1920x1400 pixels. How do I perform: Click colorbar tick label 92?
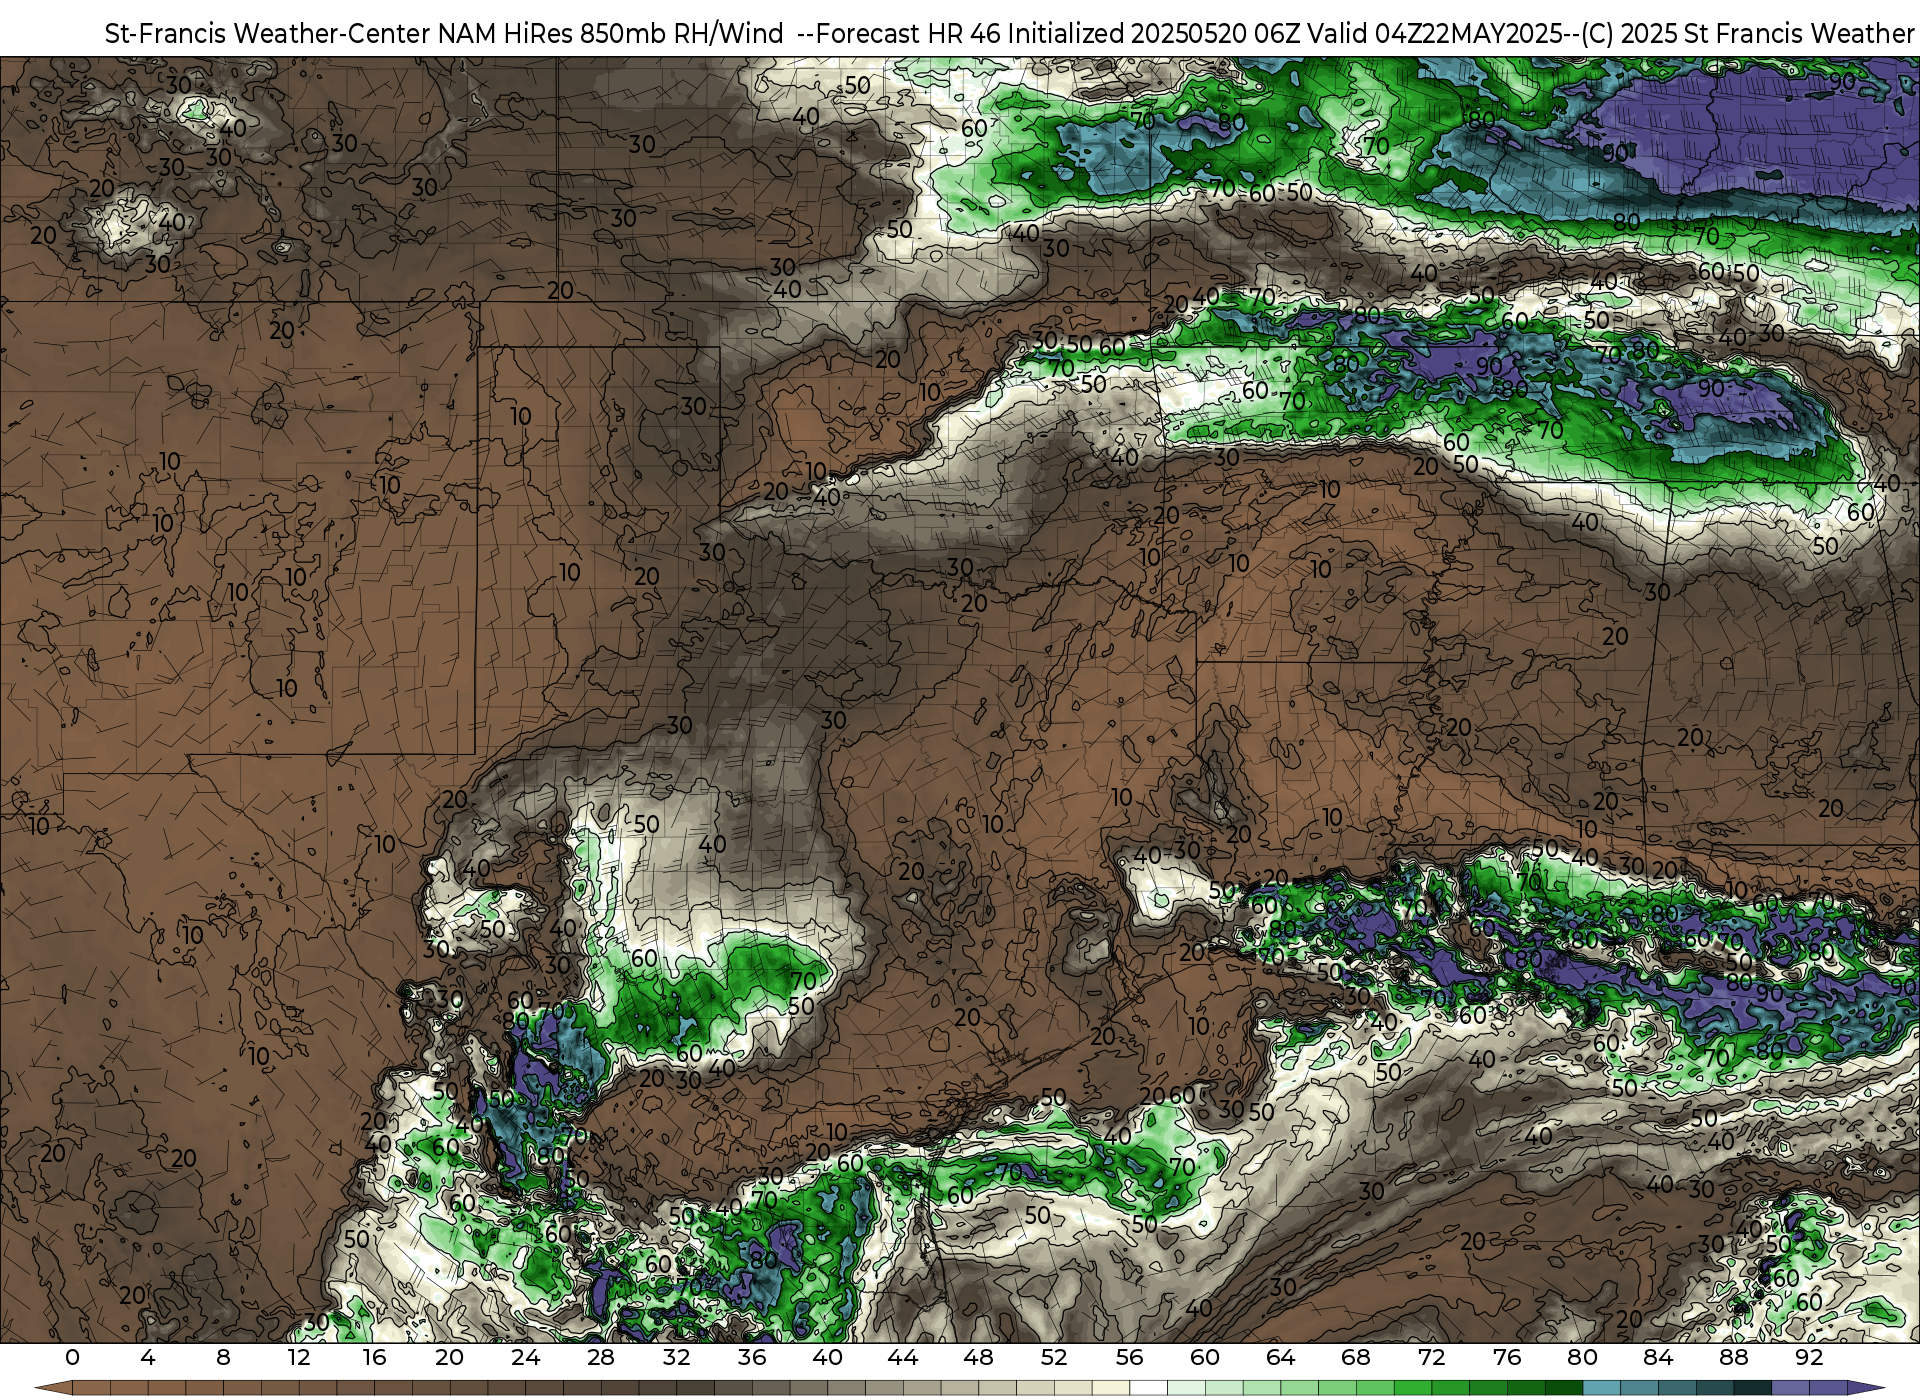(x=1809, y=1358)
